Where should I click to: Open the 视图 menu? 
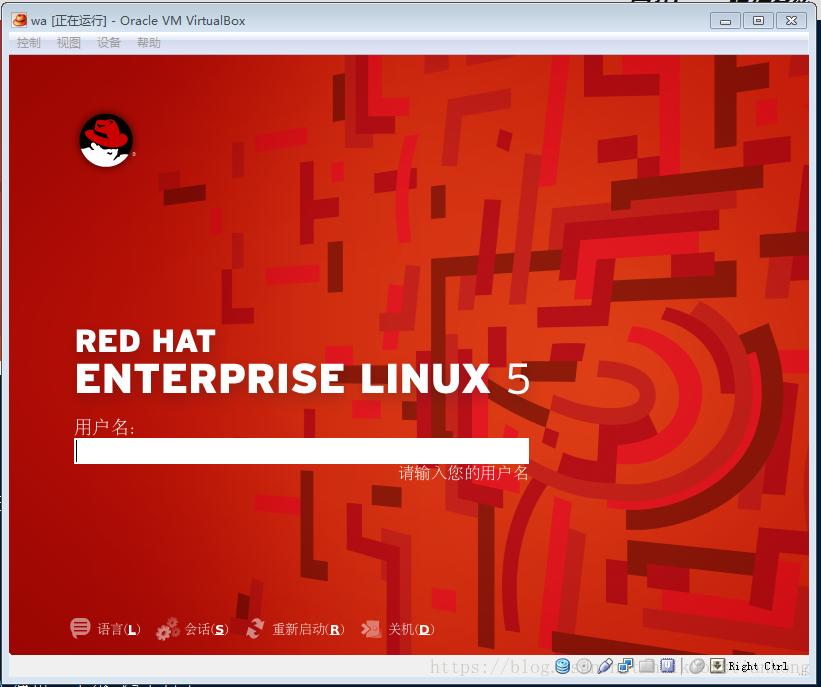point(69,43)
